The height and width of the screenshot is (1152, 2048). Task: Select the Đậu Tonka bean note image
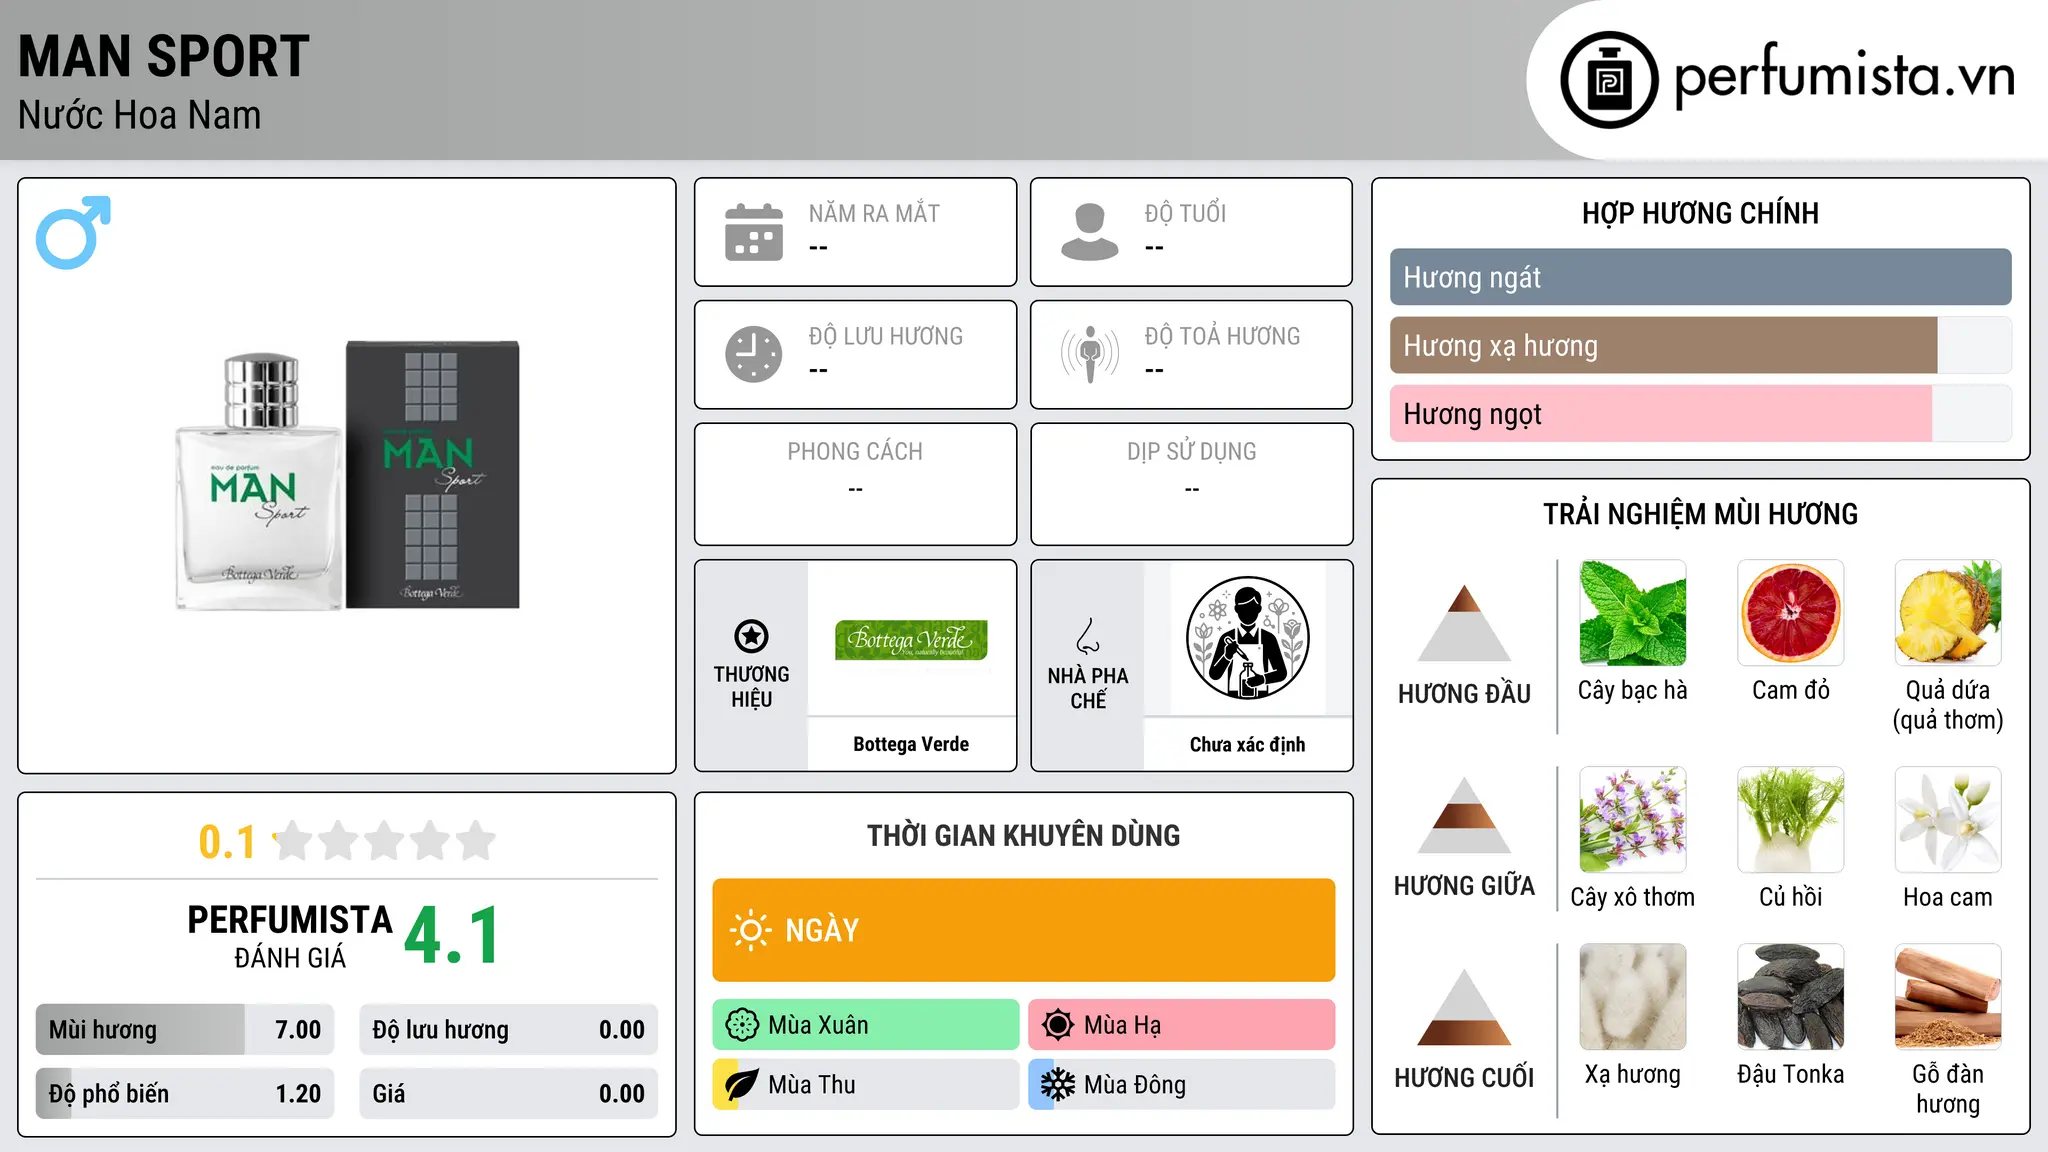coord(1791,997)
